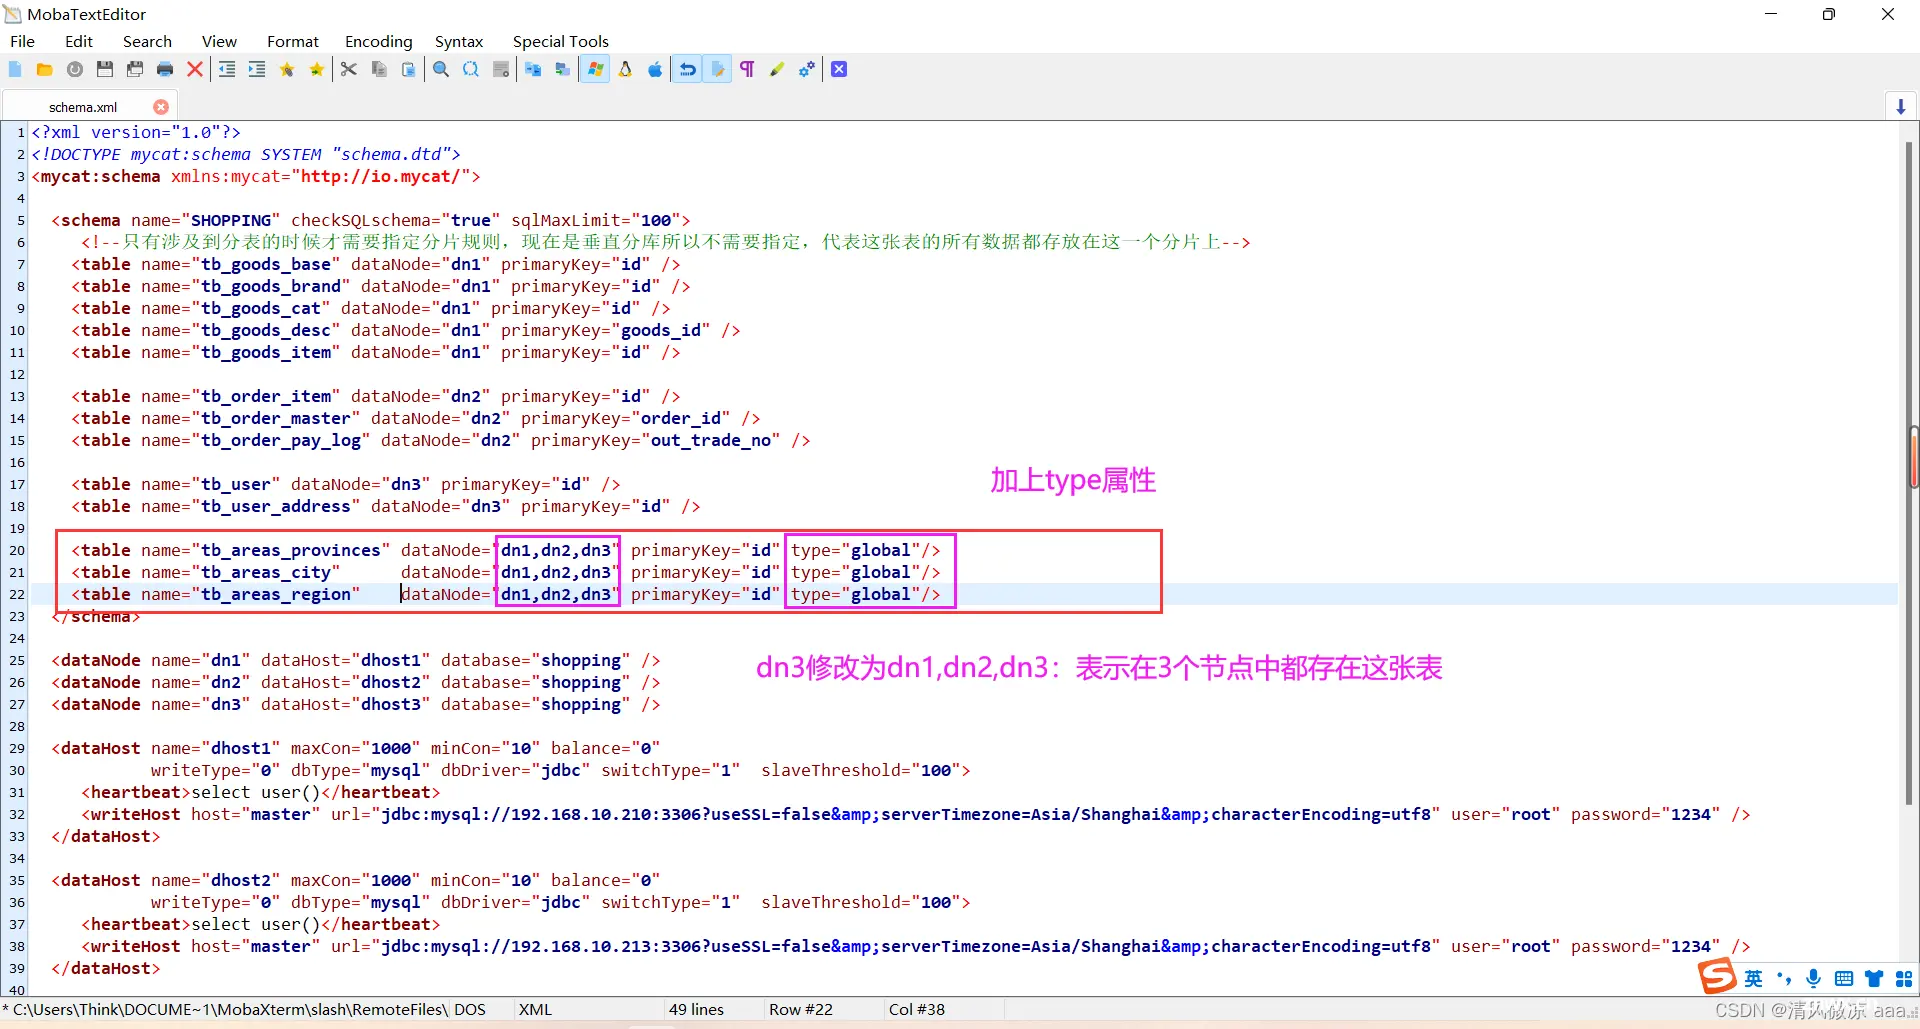Click the DOS format status bar entry
Viewport: 1920px width, 1029px height.
click(470, 1010)
